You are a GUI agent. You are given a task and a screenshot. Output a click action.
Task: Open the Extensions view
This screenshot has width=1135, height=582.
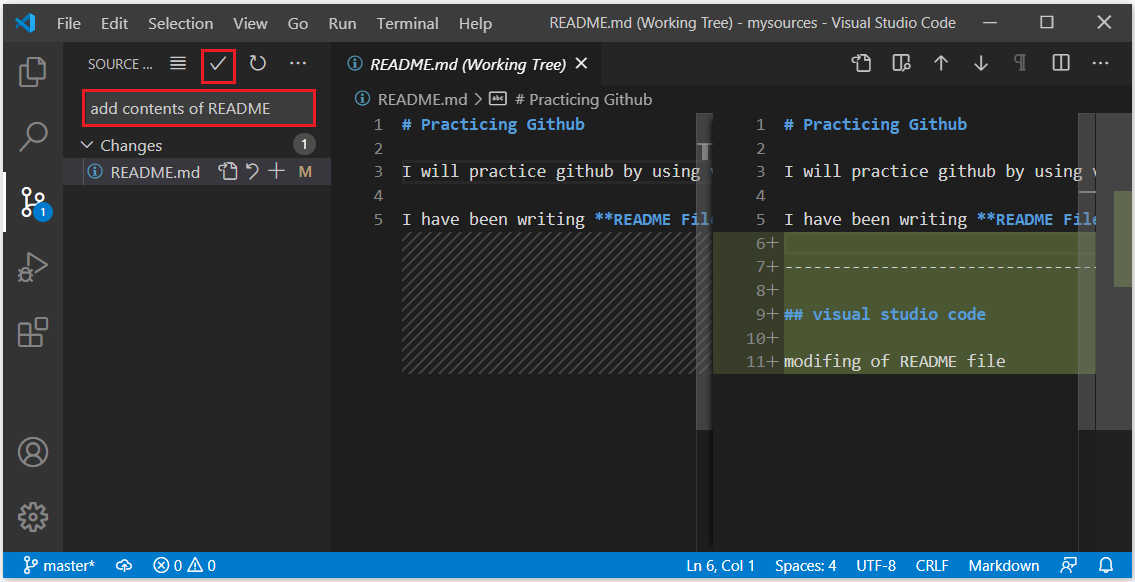33,332
